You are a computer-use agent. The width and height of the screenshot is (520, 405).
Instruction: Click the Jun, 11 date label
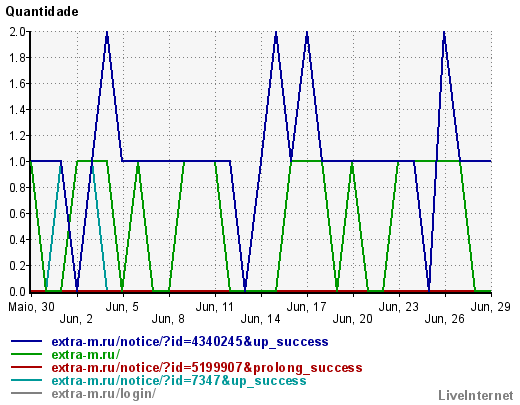[x=215, y=307]
